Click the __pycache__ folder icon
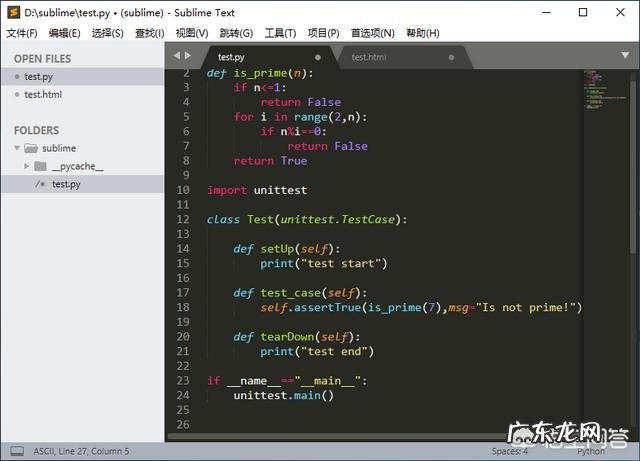Image resolution: width=640 pixels, height=461 pixels. pos(40,166)
